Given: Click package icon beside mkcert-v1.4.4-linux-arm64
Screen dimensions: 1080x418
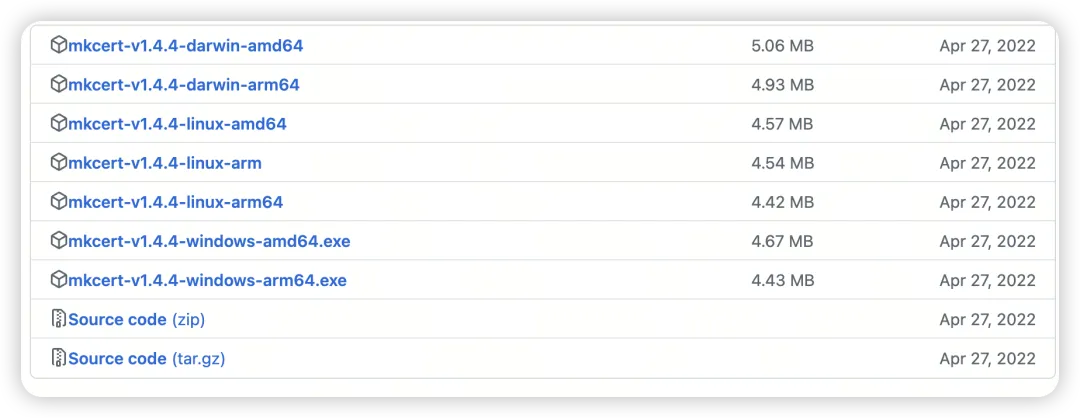Looking at the screenshot, I should pyautogui.click(x=59, y=201).
